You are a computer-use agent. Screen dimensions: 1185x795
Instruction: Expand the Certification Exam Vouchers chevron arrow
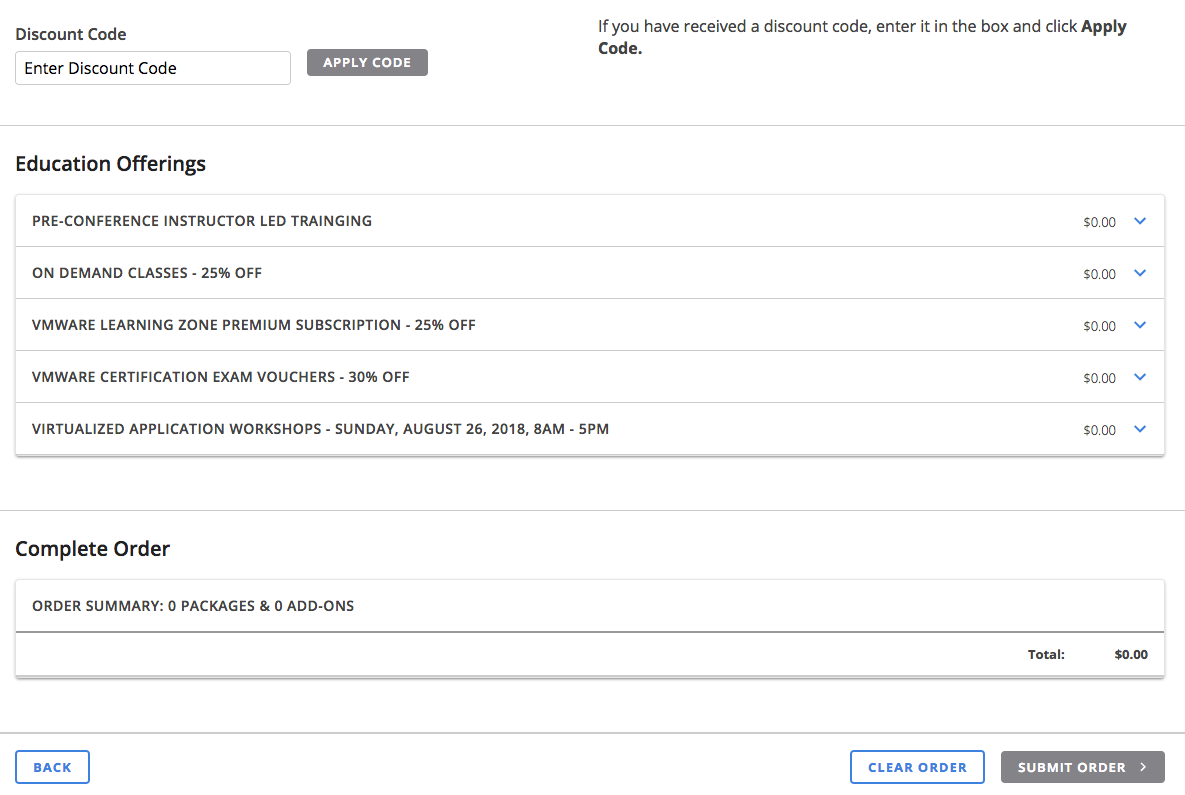1140,377
